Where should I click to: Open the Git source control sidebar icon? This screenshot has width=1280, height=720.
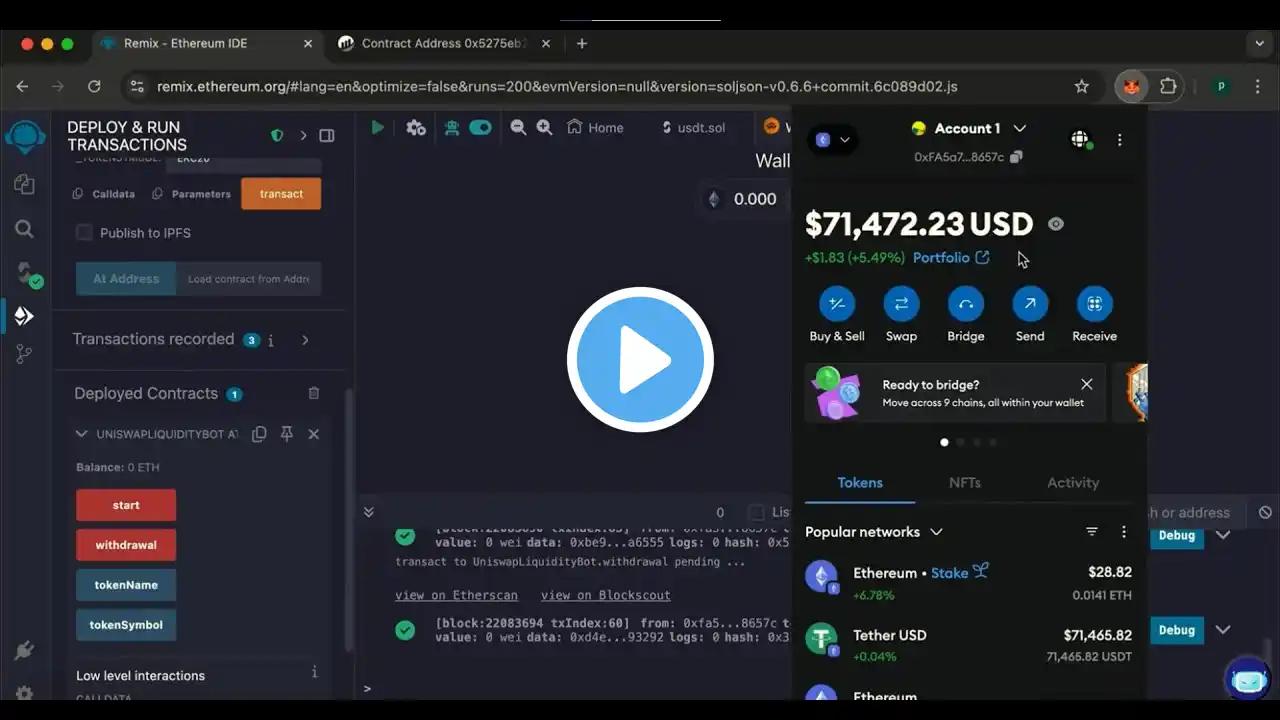pos(24,353)
